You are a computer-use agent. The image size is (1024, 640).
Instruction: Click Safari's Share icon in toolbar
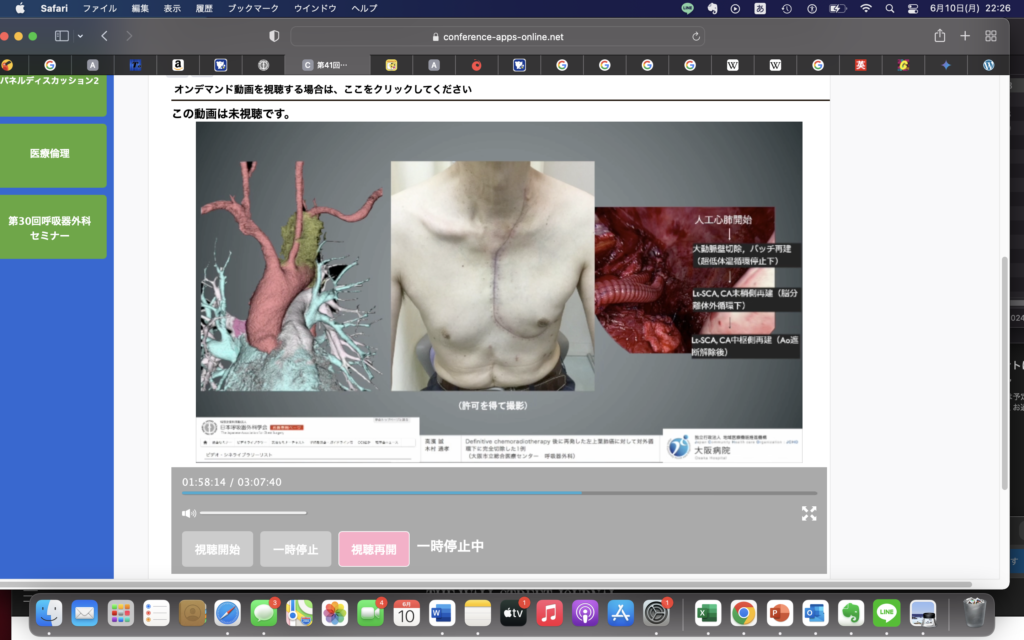click(x=939, y=36)
